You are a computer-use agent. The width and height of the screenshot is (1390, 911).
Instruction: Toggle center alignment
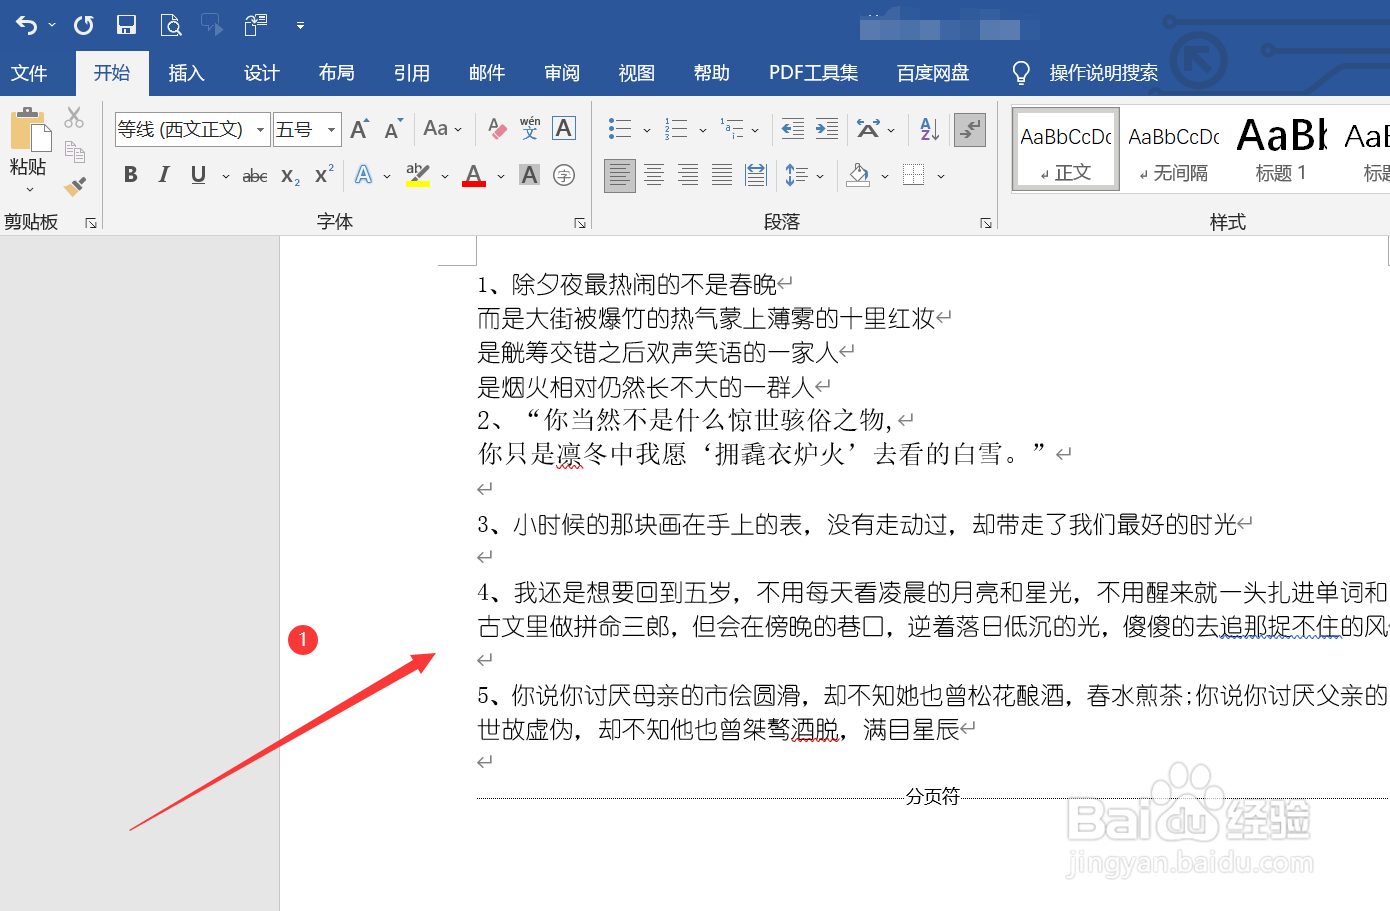[654, 175]
